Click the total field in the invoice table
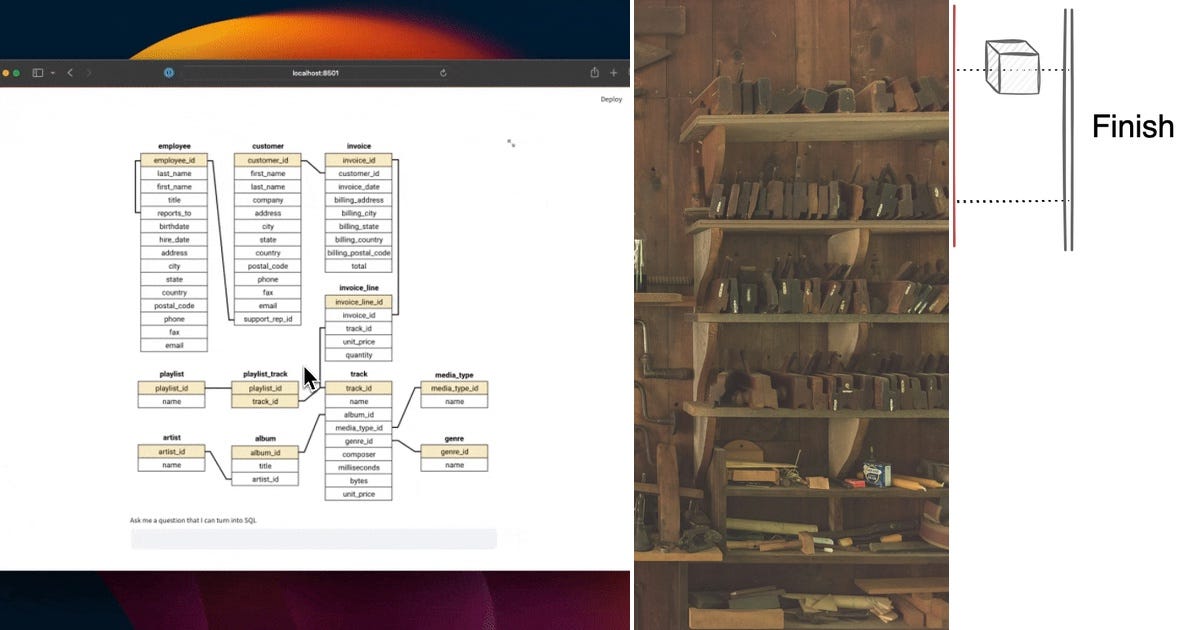 [358, 266]
